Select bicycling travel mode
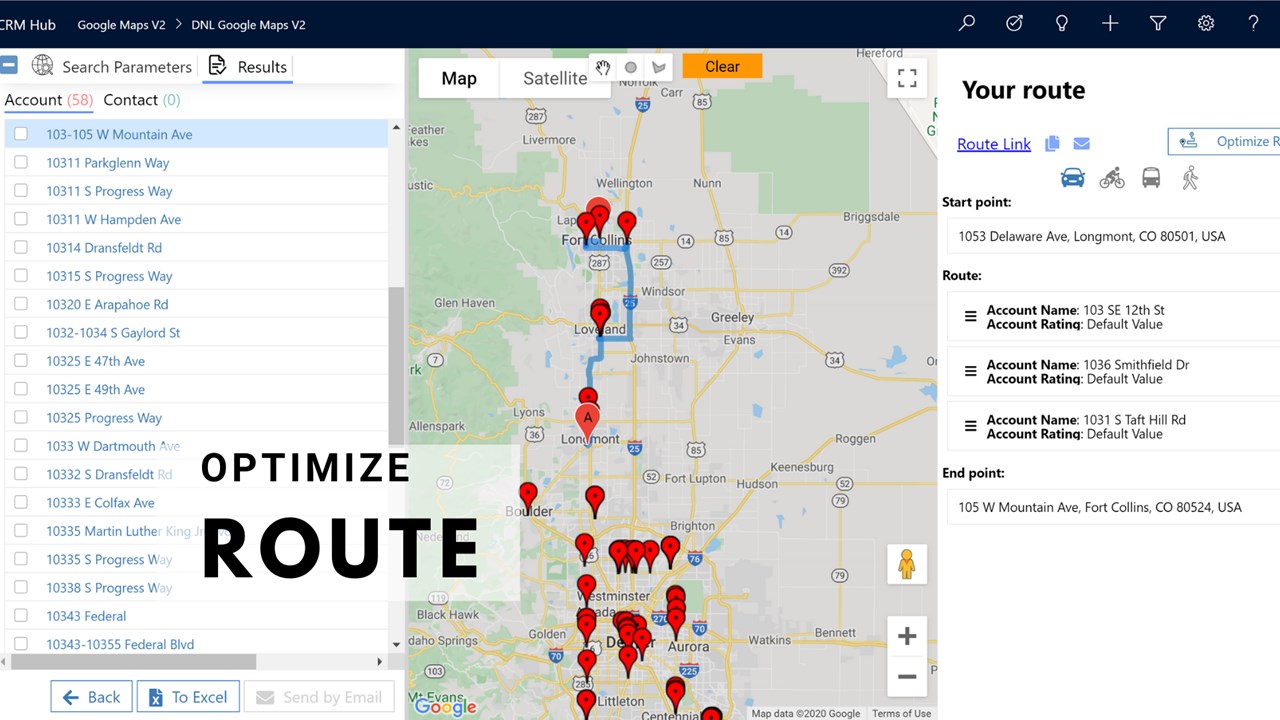Screen dimensions: 1280x720 (x=1112, y=178)
